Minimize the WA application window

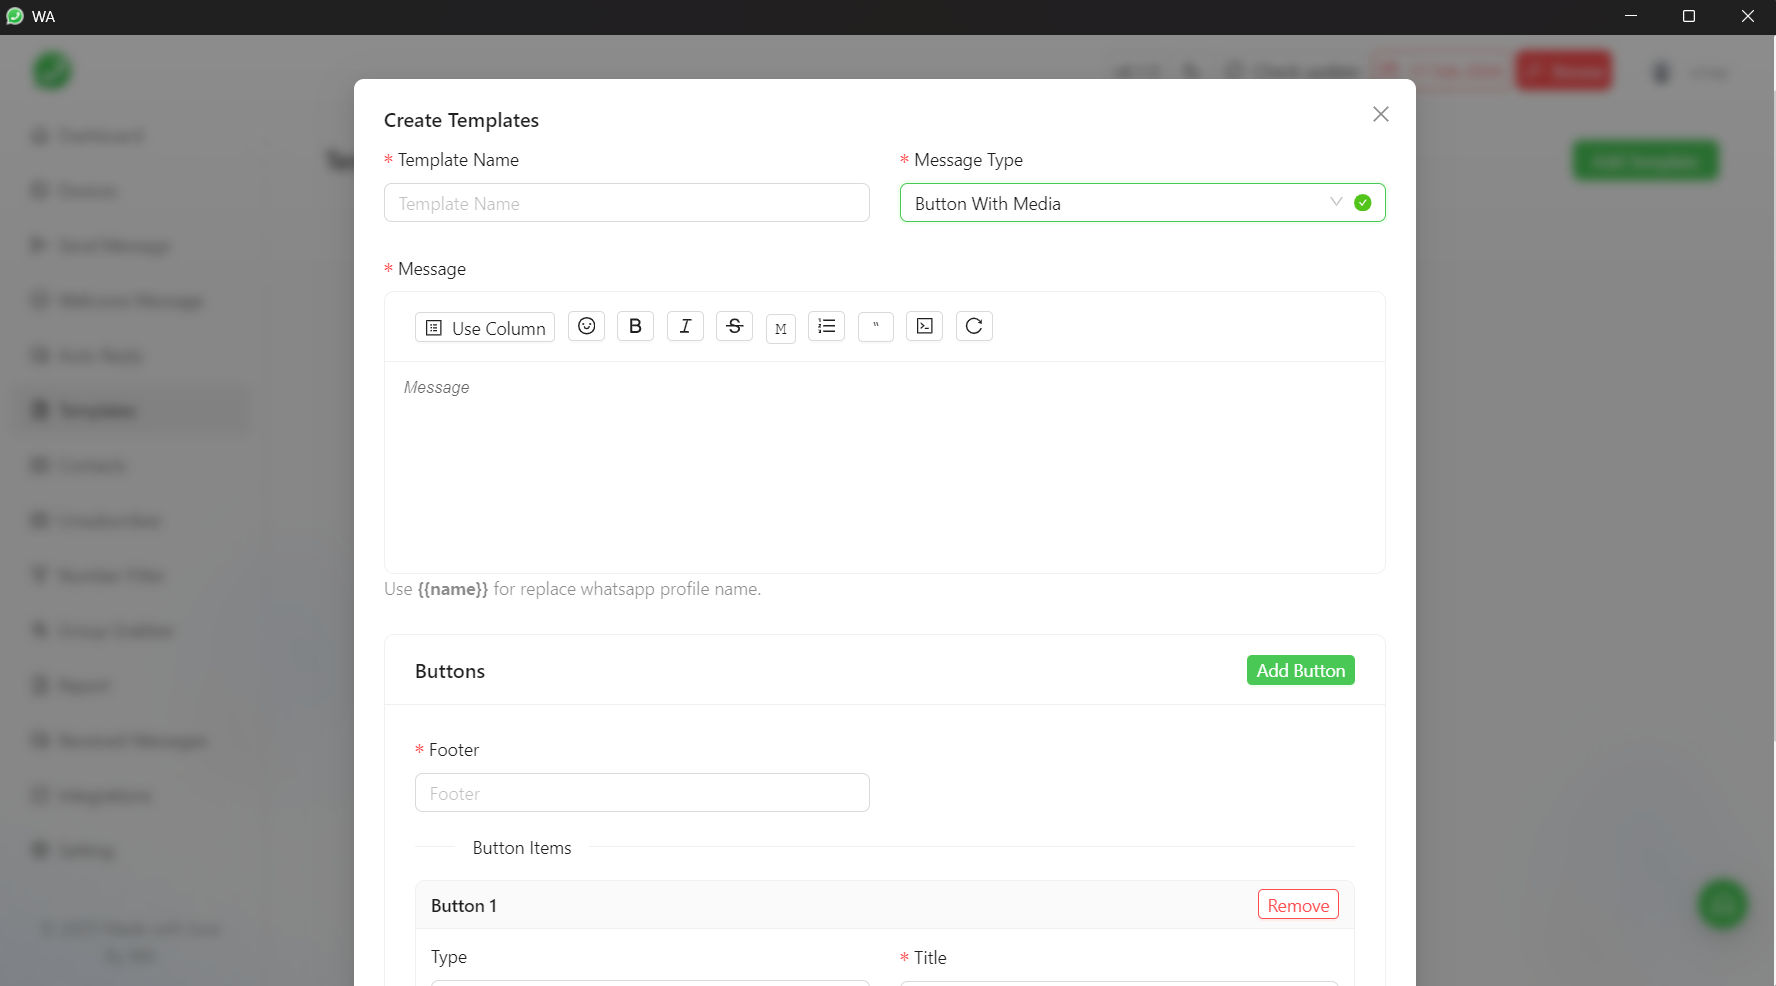tap(1631, 16)
